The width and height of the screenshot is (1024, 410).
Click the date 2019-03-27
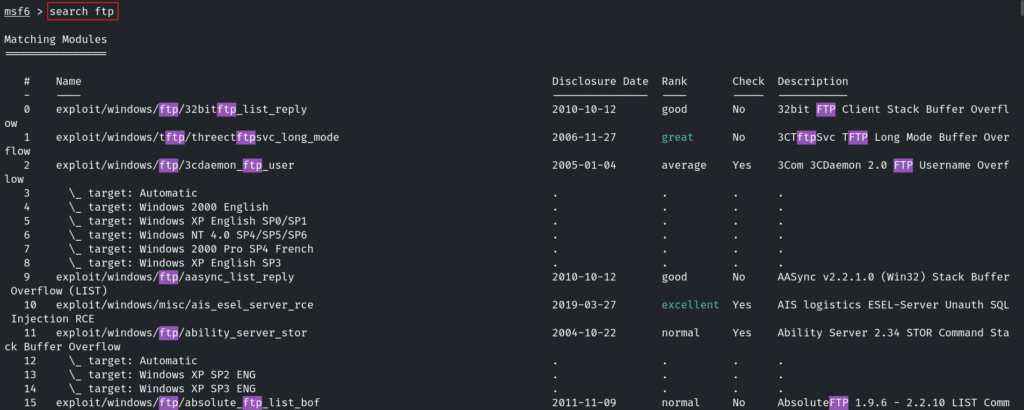coord(584,305)
